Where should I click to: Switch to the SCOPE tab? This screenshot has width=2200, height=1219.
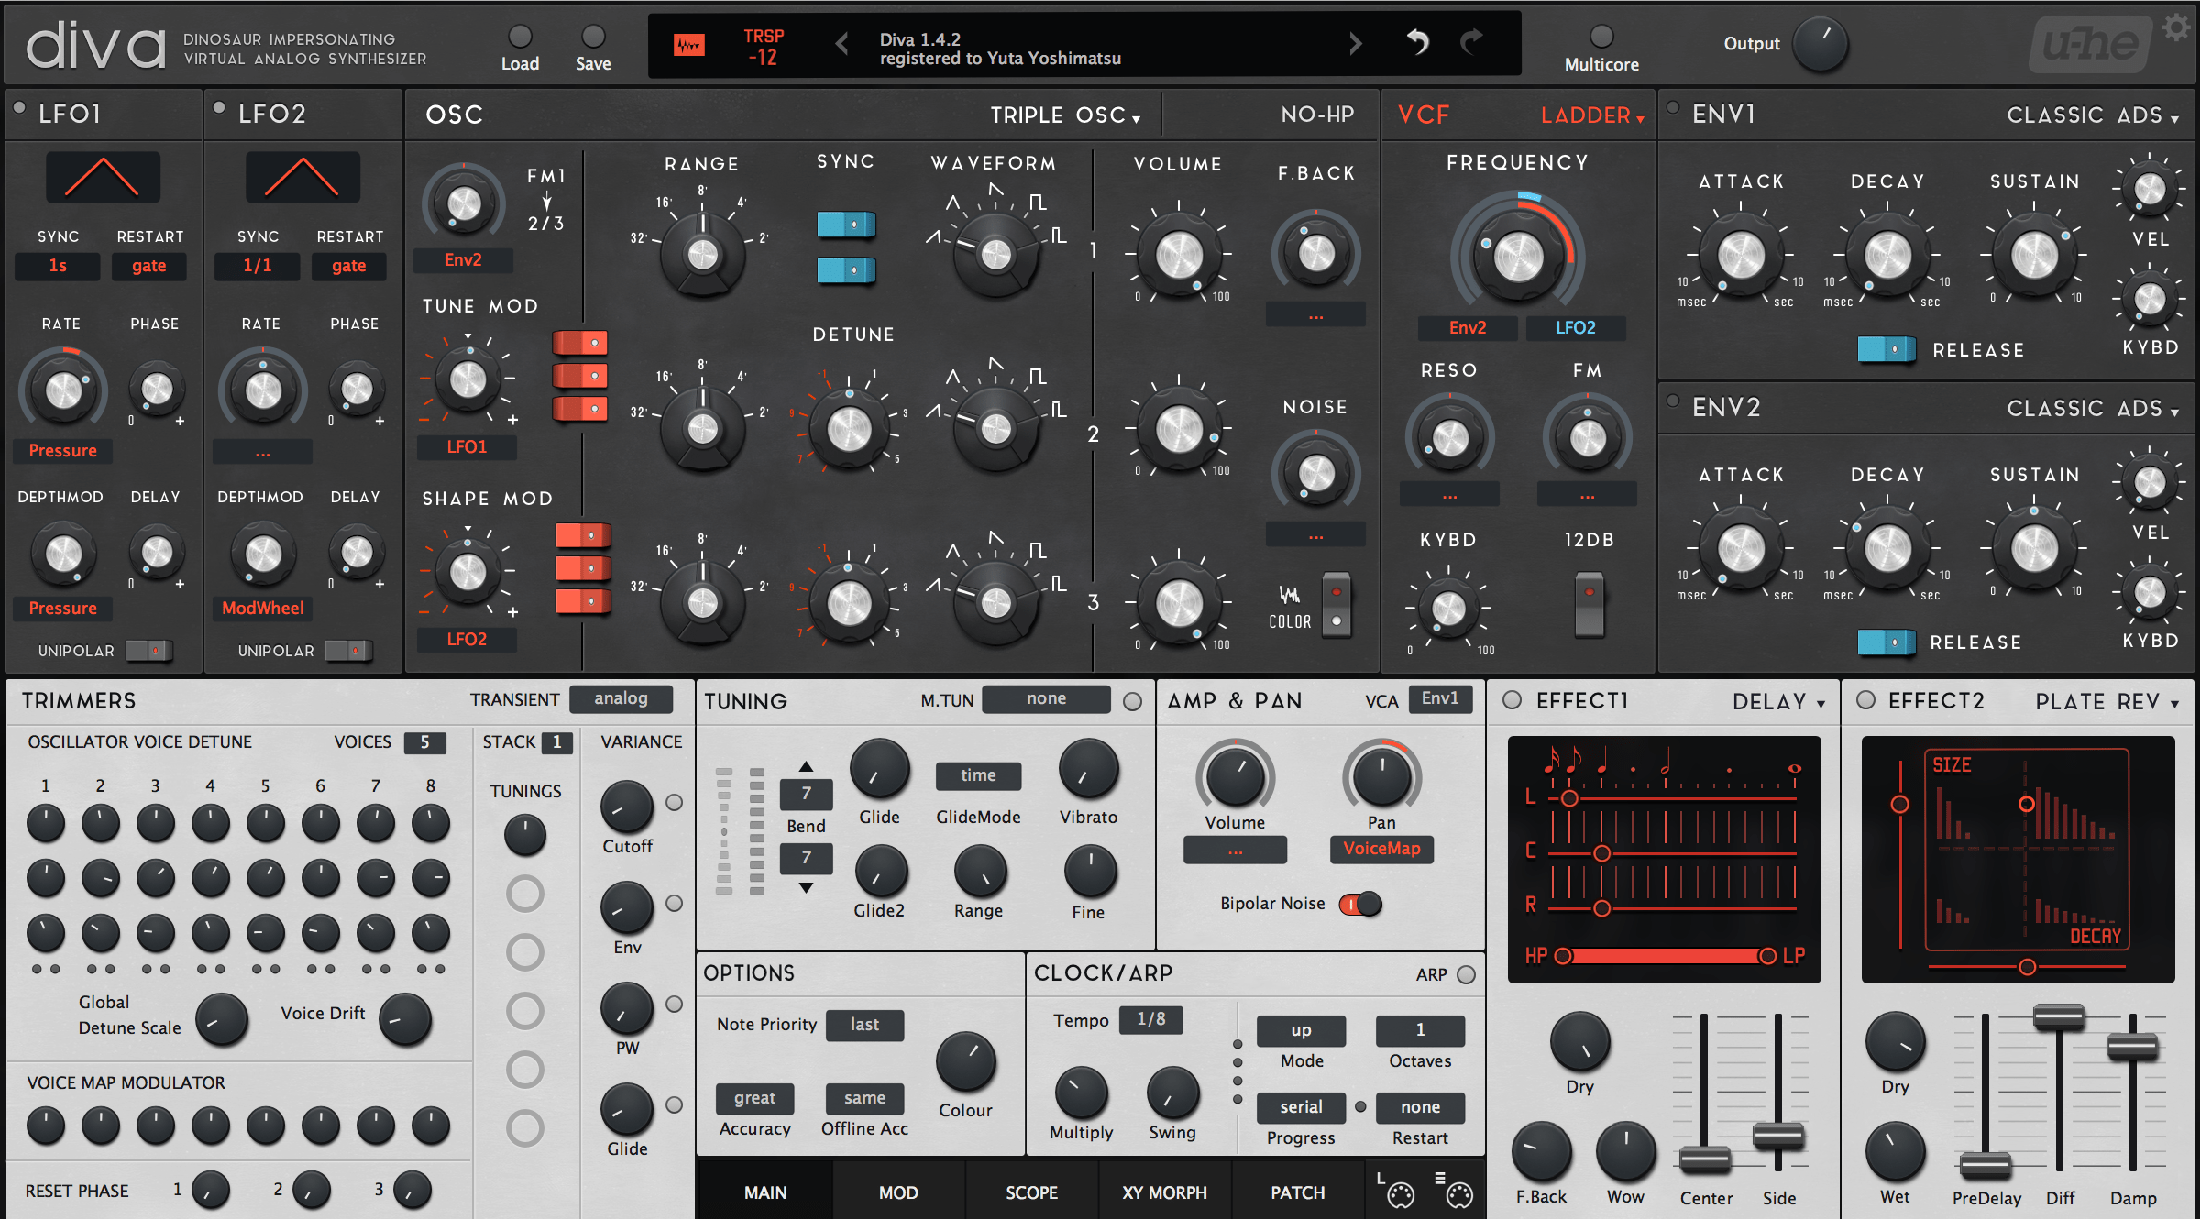[x=1031, y=1192]
